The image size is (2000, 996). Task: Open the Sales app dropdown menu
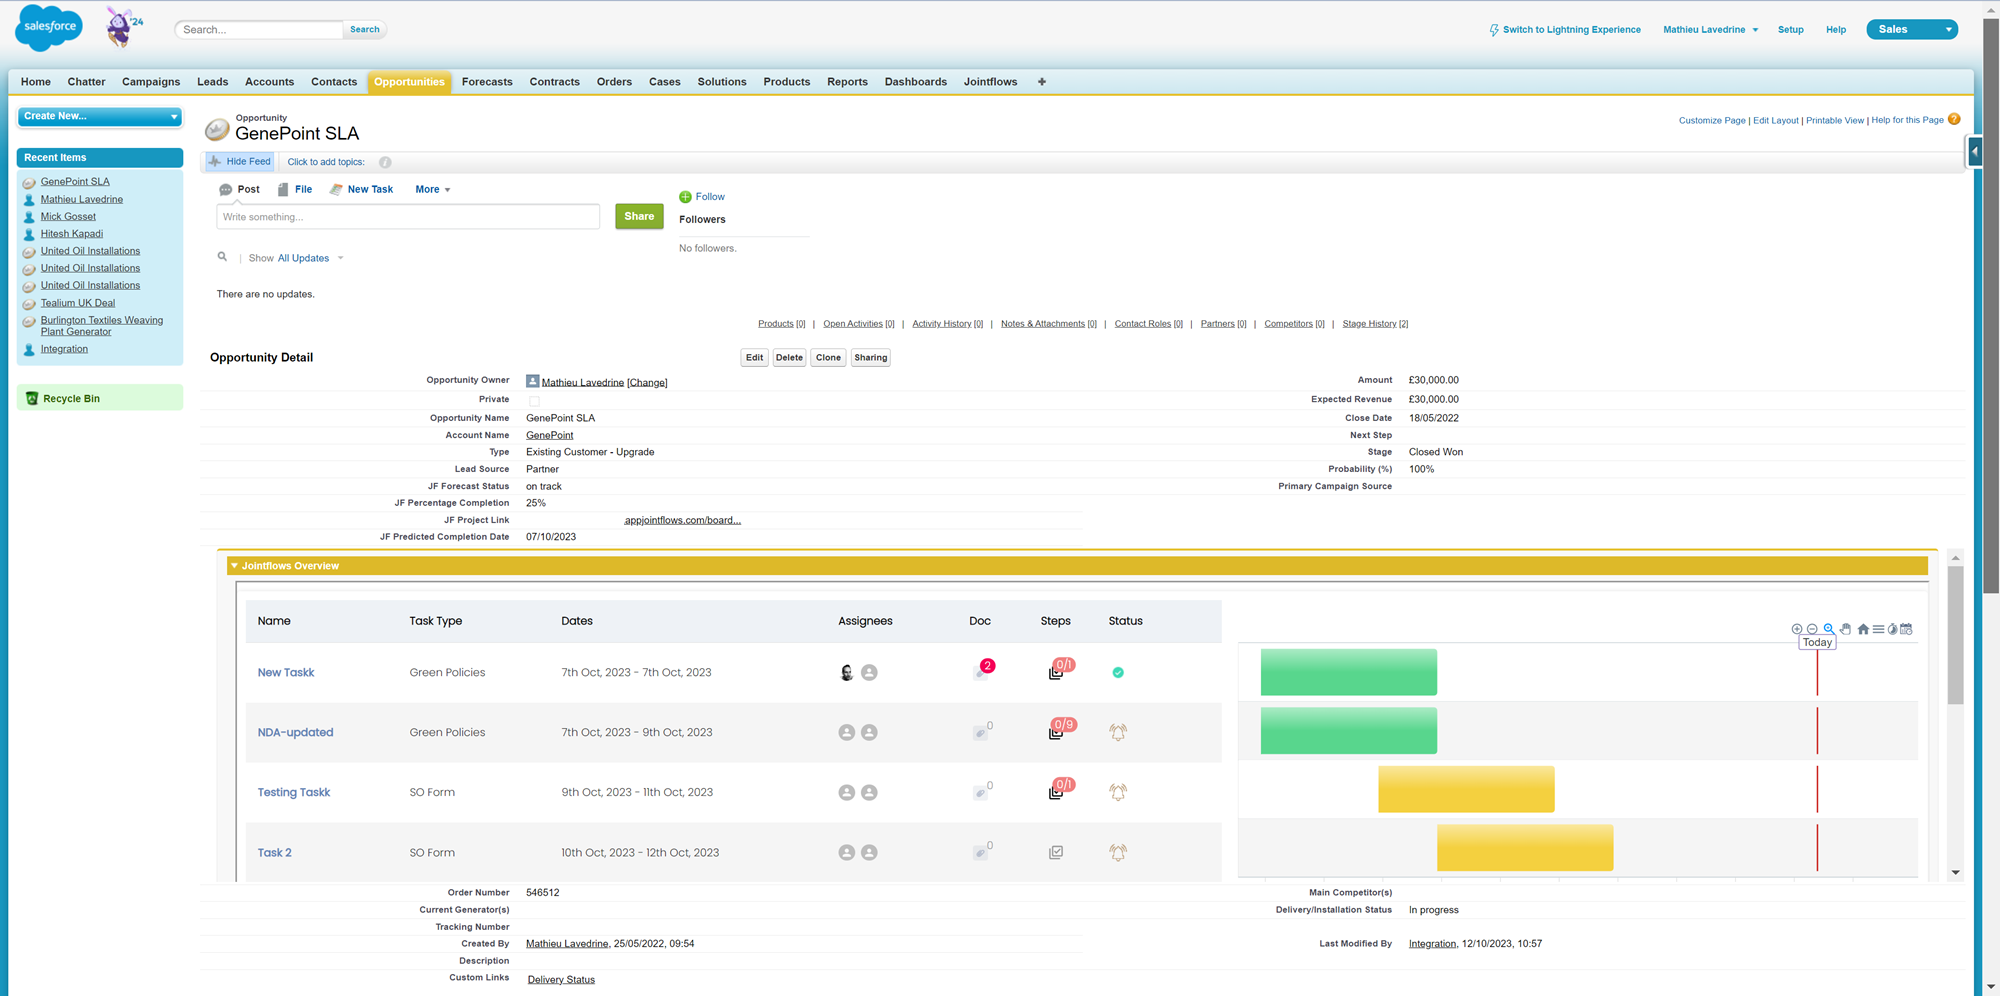click(x=1947, y=30)
